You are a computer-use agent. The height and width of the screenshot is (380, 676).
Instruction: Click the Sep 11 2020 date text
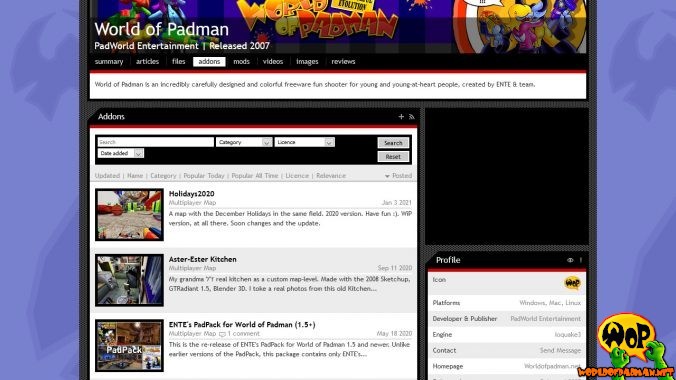(x=394, y=268)
